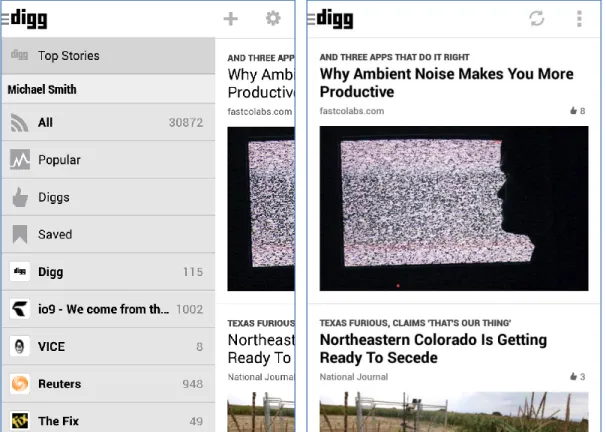Open the Reuters feed

pyautogui.click(x=108, y=383)
